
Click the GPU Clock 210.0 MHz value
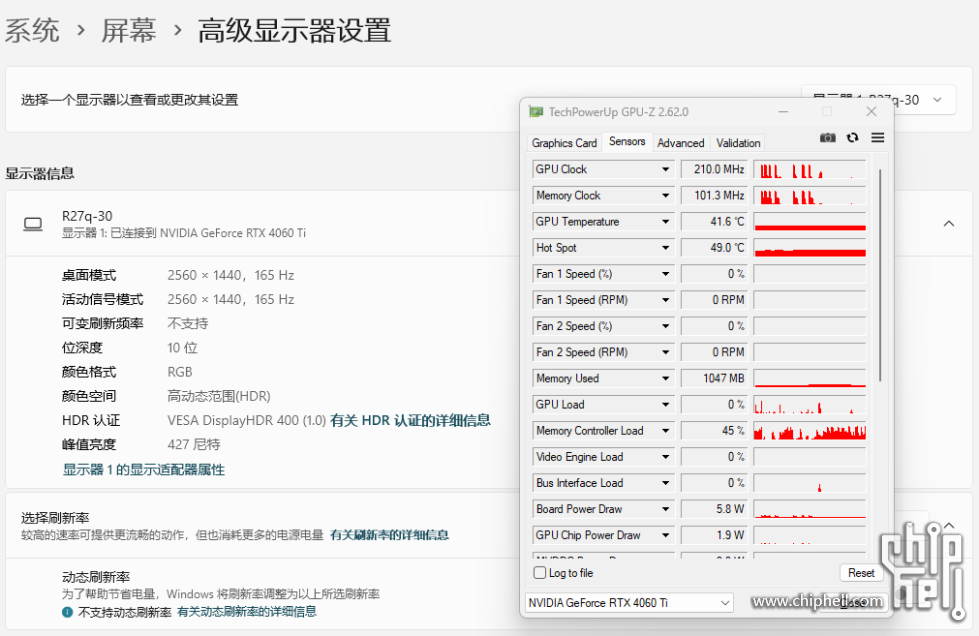pos(715,169)
